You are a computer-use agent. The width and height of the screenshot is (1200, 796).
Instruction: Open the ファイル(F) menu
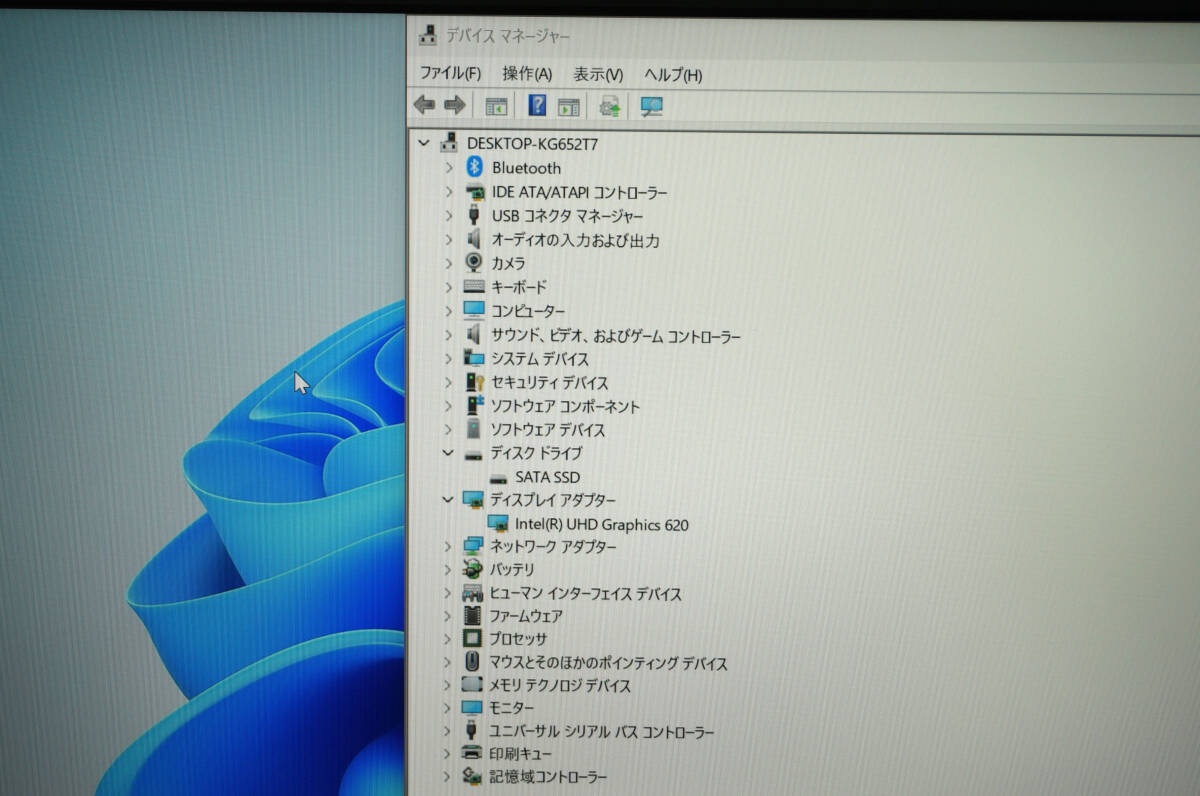(450, 74)
